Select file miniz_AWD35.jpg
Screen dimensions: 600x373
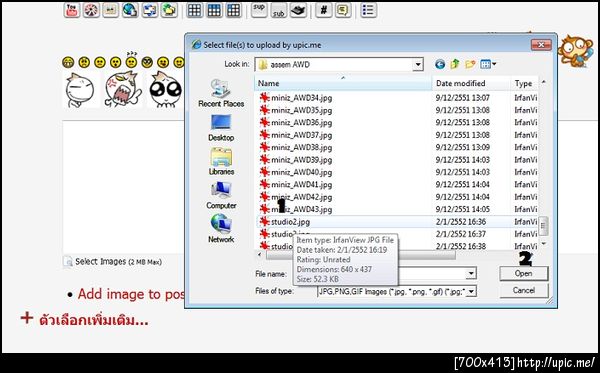[295, 110]
